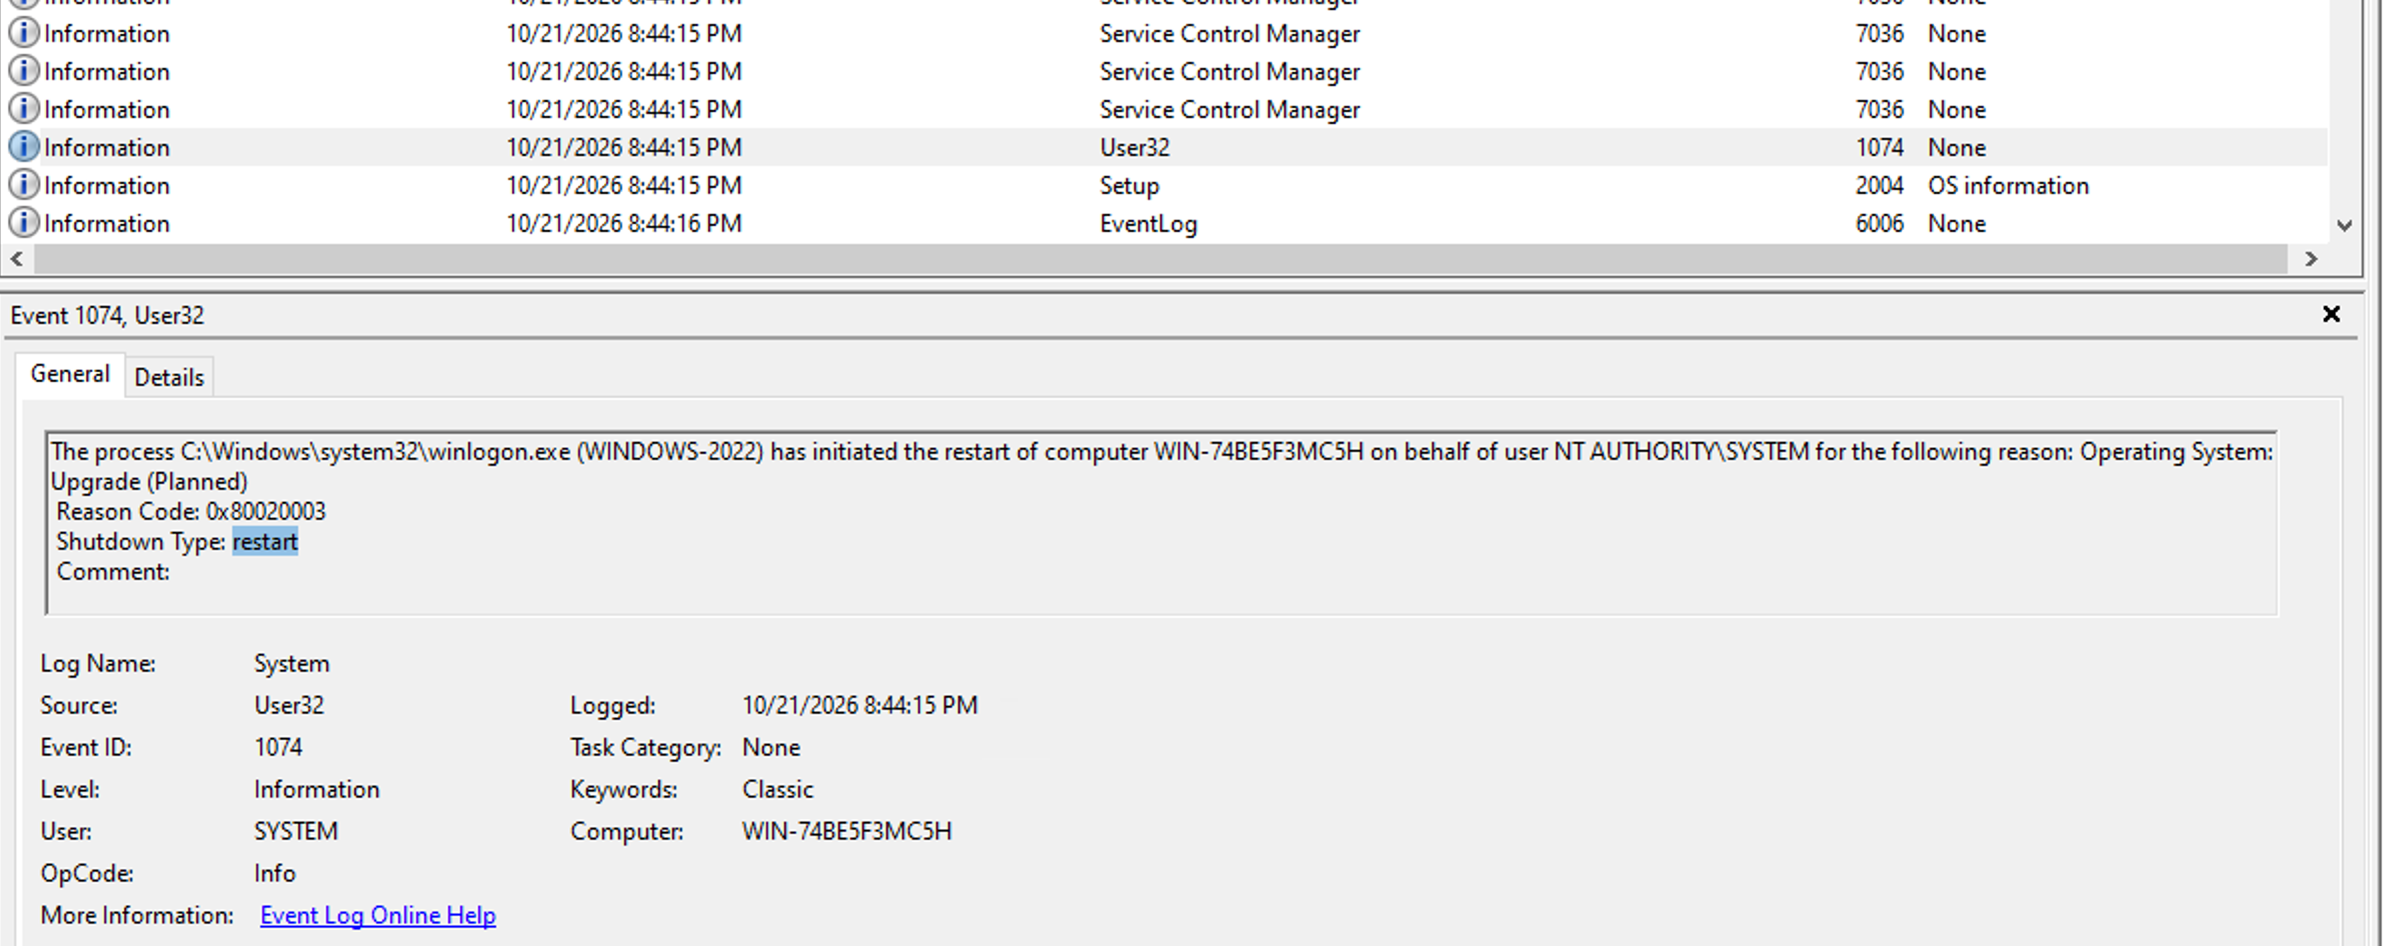
Task: Click the Log Name value System
Action: [292, 663]
